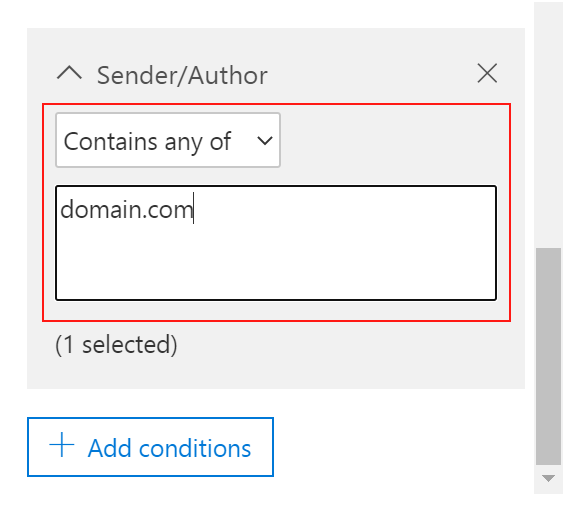Click the vertical scrollbar thumb
The height and width of the screenshot is (521, 570).
point(548,356)
